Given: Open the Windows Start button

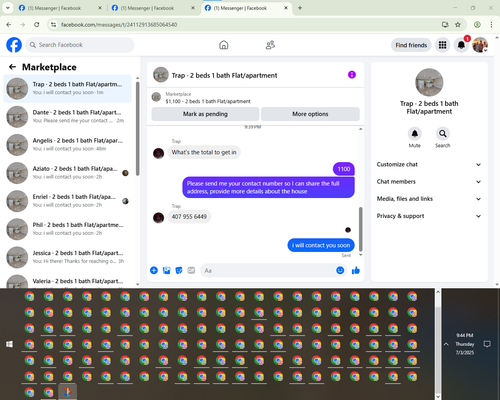Looking at the screenshot, I should 9,344.
